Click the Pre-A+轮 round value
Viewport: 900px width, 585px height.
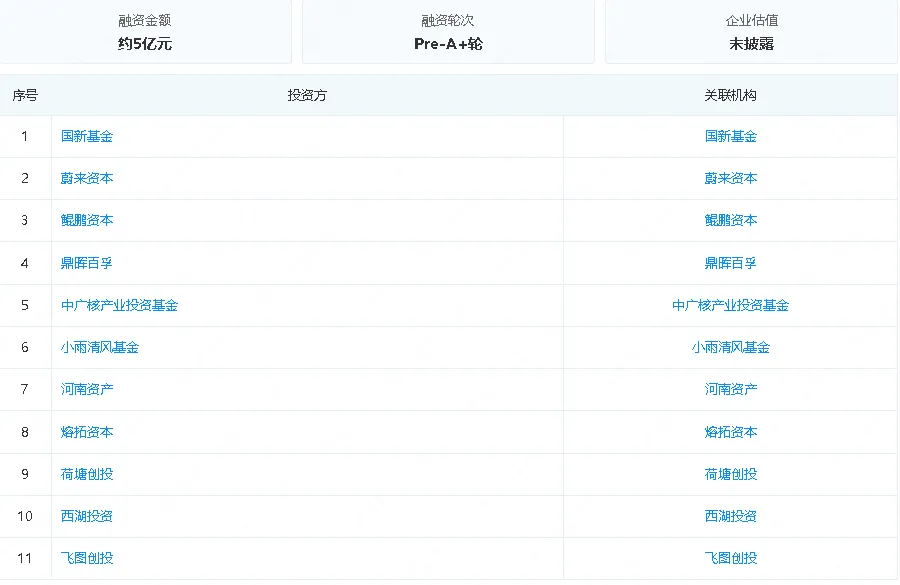(448, 44)
